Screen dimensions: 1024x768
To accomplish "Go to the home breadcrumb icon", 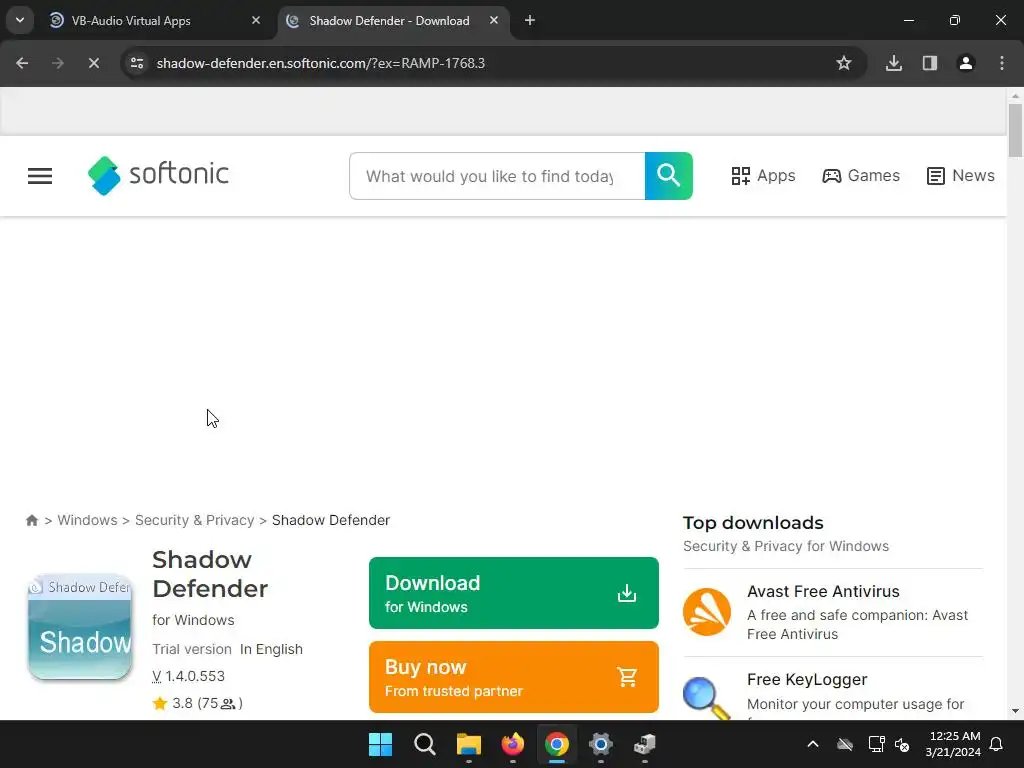I will 31,520.
